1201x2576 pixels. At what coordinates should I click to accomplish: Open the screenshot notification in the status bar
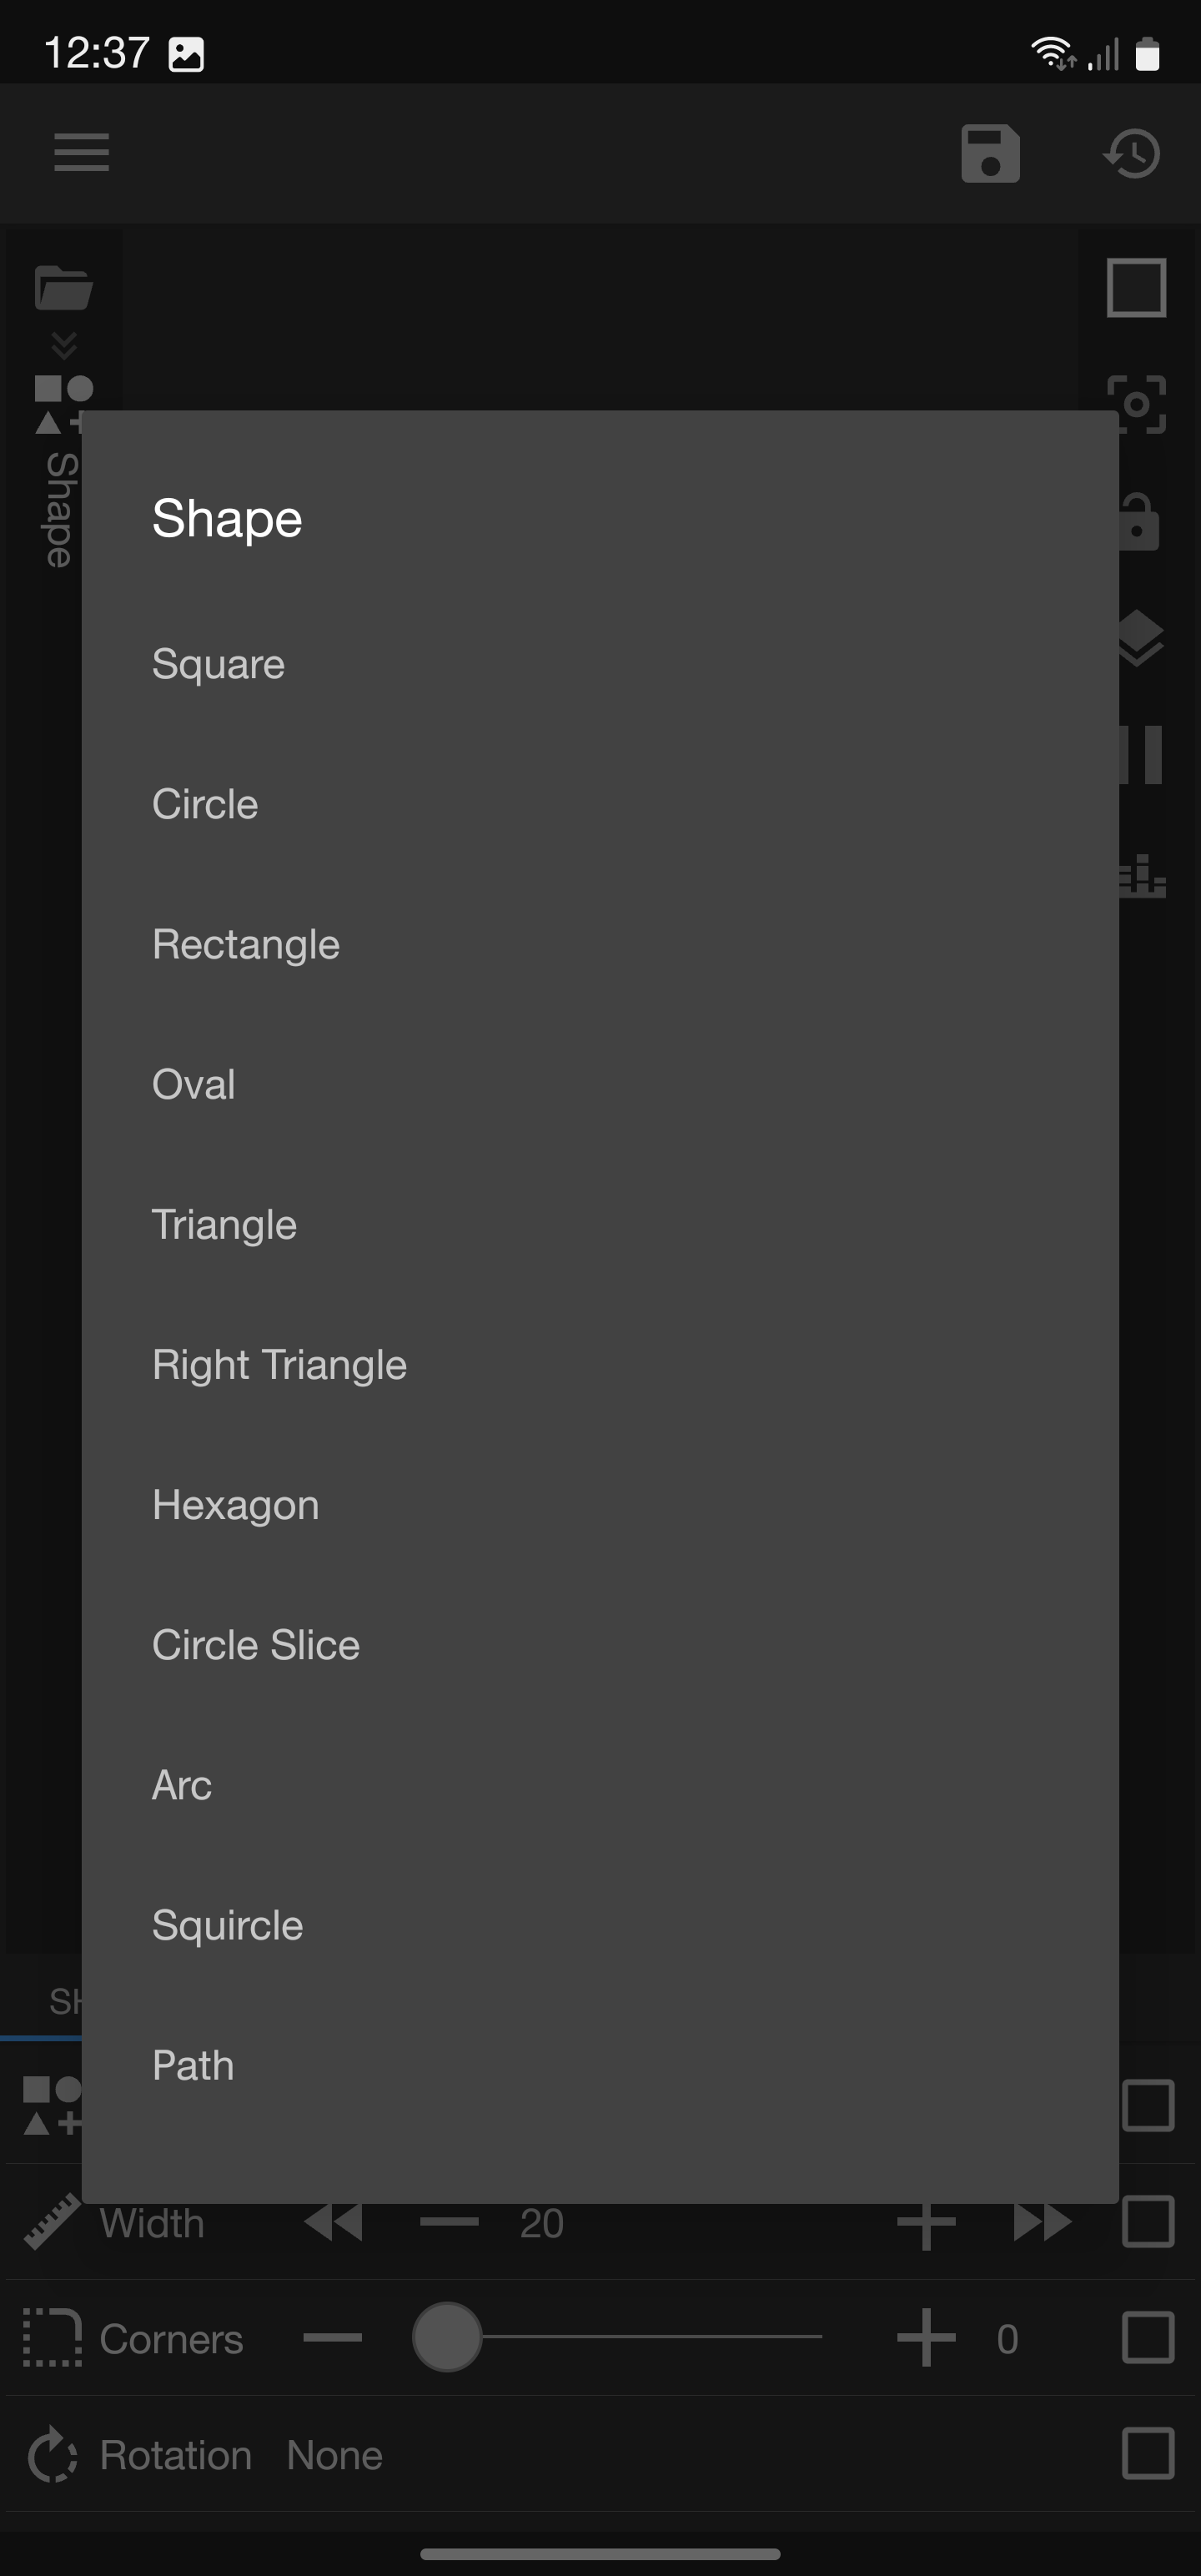pyautogui.click(x=187, y=54)
